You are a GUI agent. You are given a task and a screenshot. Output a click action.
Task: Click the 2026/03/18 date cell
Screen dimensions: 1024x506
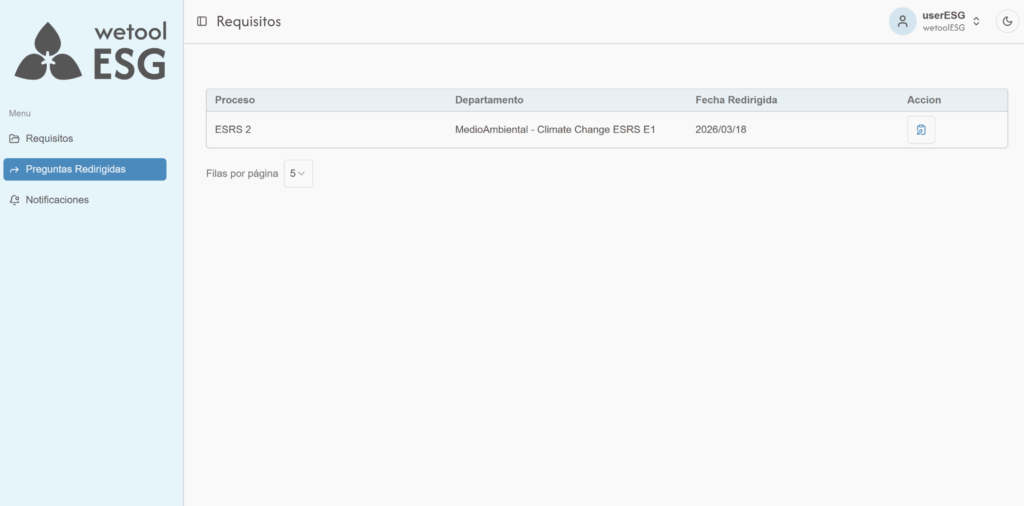[x=721, y=129]
